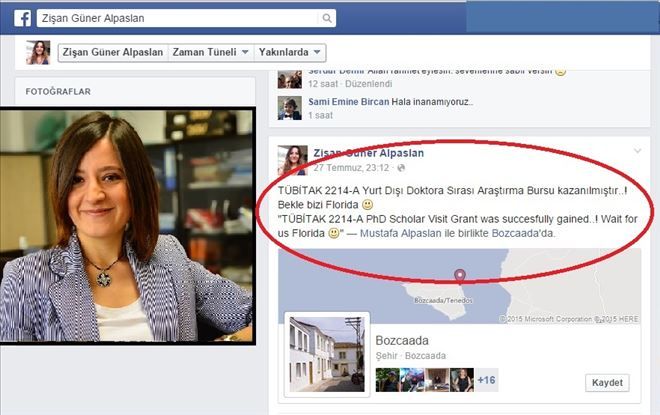Select the Zişan Güner Alpaslan profile tab
Image resolution: width=660 pixels, height=415 pixels.
click(x=113, y=53)
